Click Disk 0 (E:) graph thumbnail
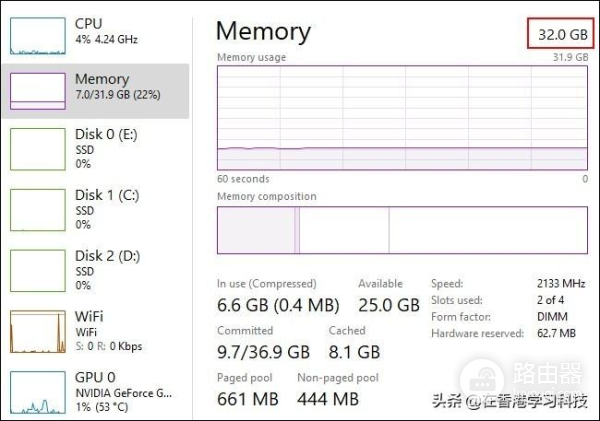Image resolution: width=600 pixels, height=421 pixels. (37, 149)
